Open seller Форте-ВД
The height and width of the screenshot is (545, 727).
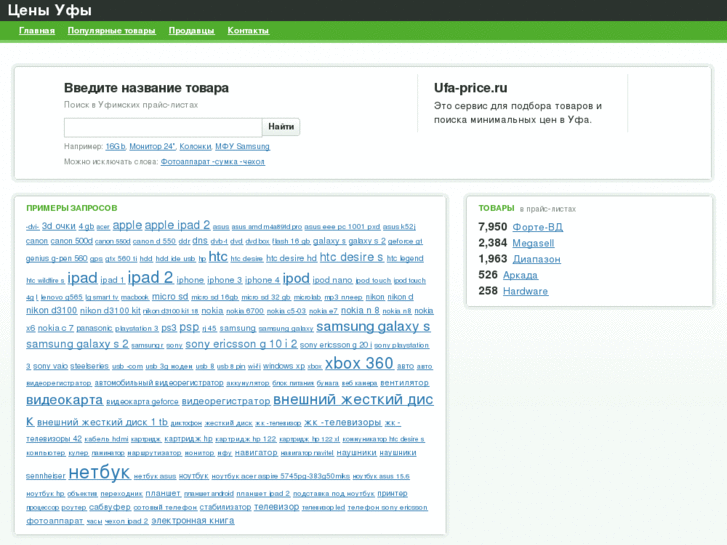tap(537, 227)
